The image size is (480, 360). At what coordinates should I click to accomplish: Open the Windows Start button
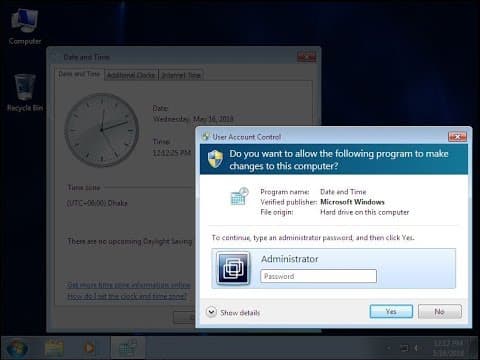click(17, 348)
